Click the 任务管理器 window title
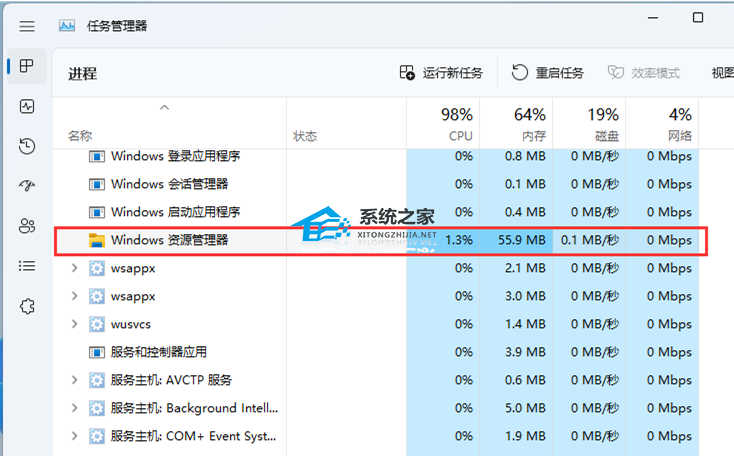 [117, 26]
